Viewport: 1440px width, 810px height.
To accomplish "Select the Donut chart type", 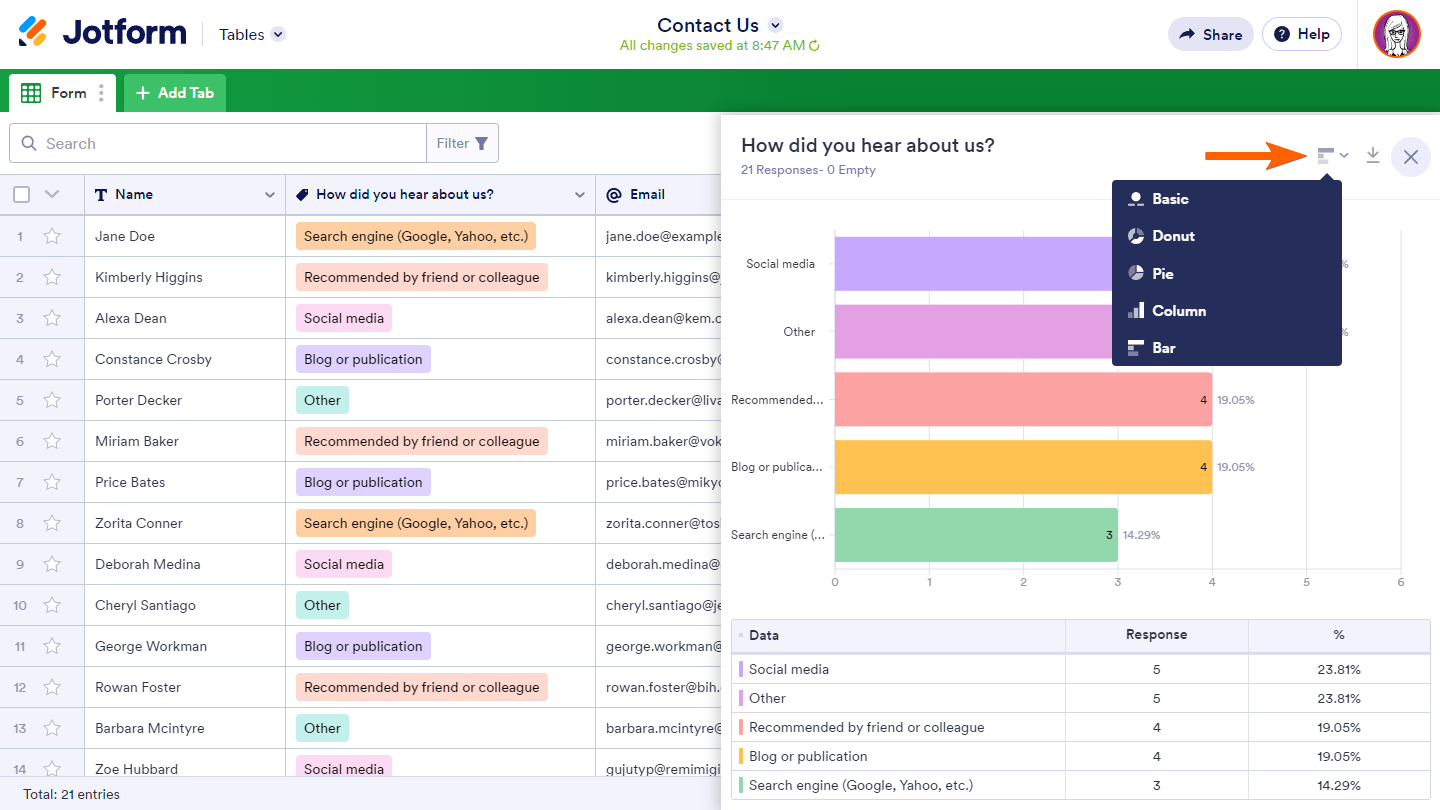I will coord(1173,236).
